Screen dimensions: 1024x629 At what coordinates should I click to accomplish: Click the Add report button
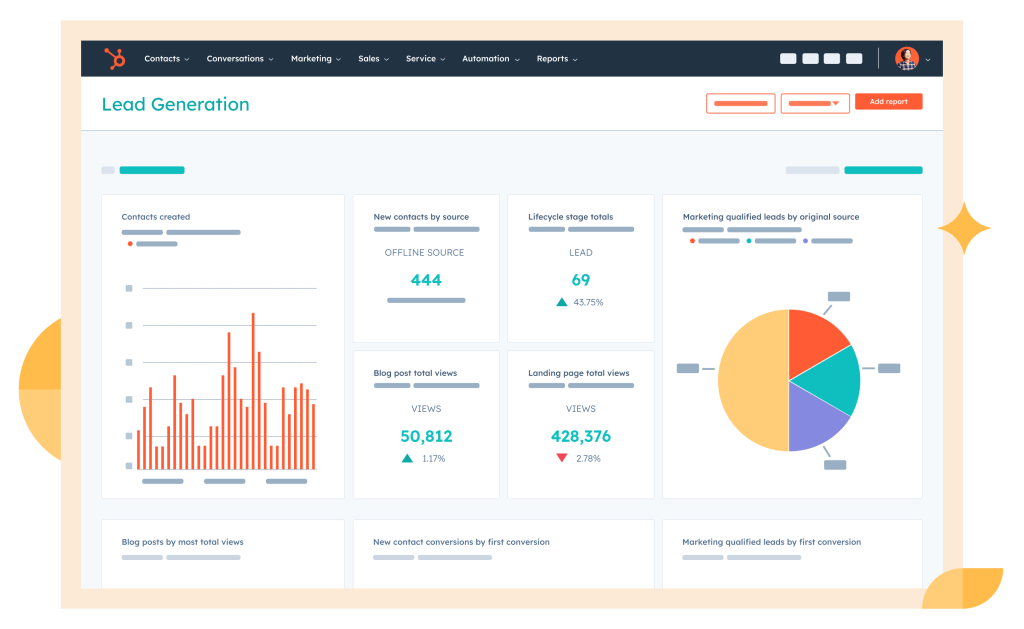click(x=888, y=102)
